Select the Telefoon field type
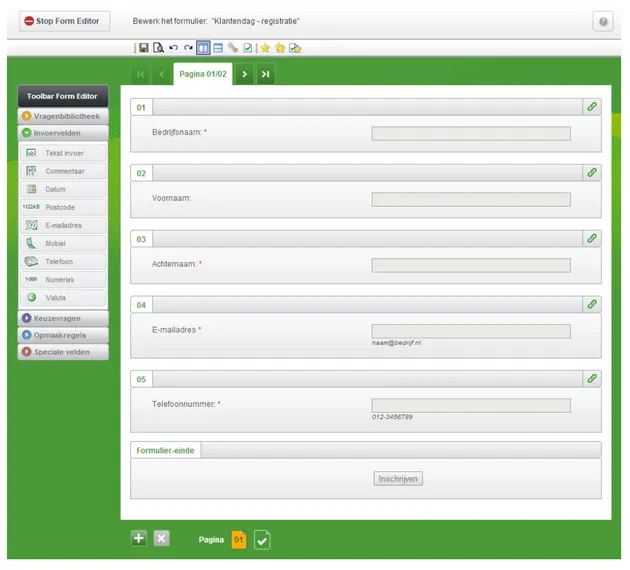The image size is (630, 570). 63,262
